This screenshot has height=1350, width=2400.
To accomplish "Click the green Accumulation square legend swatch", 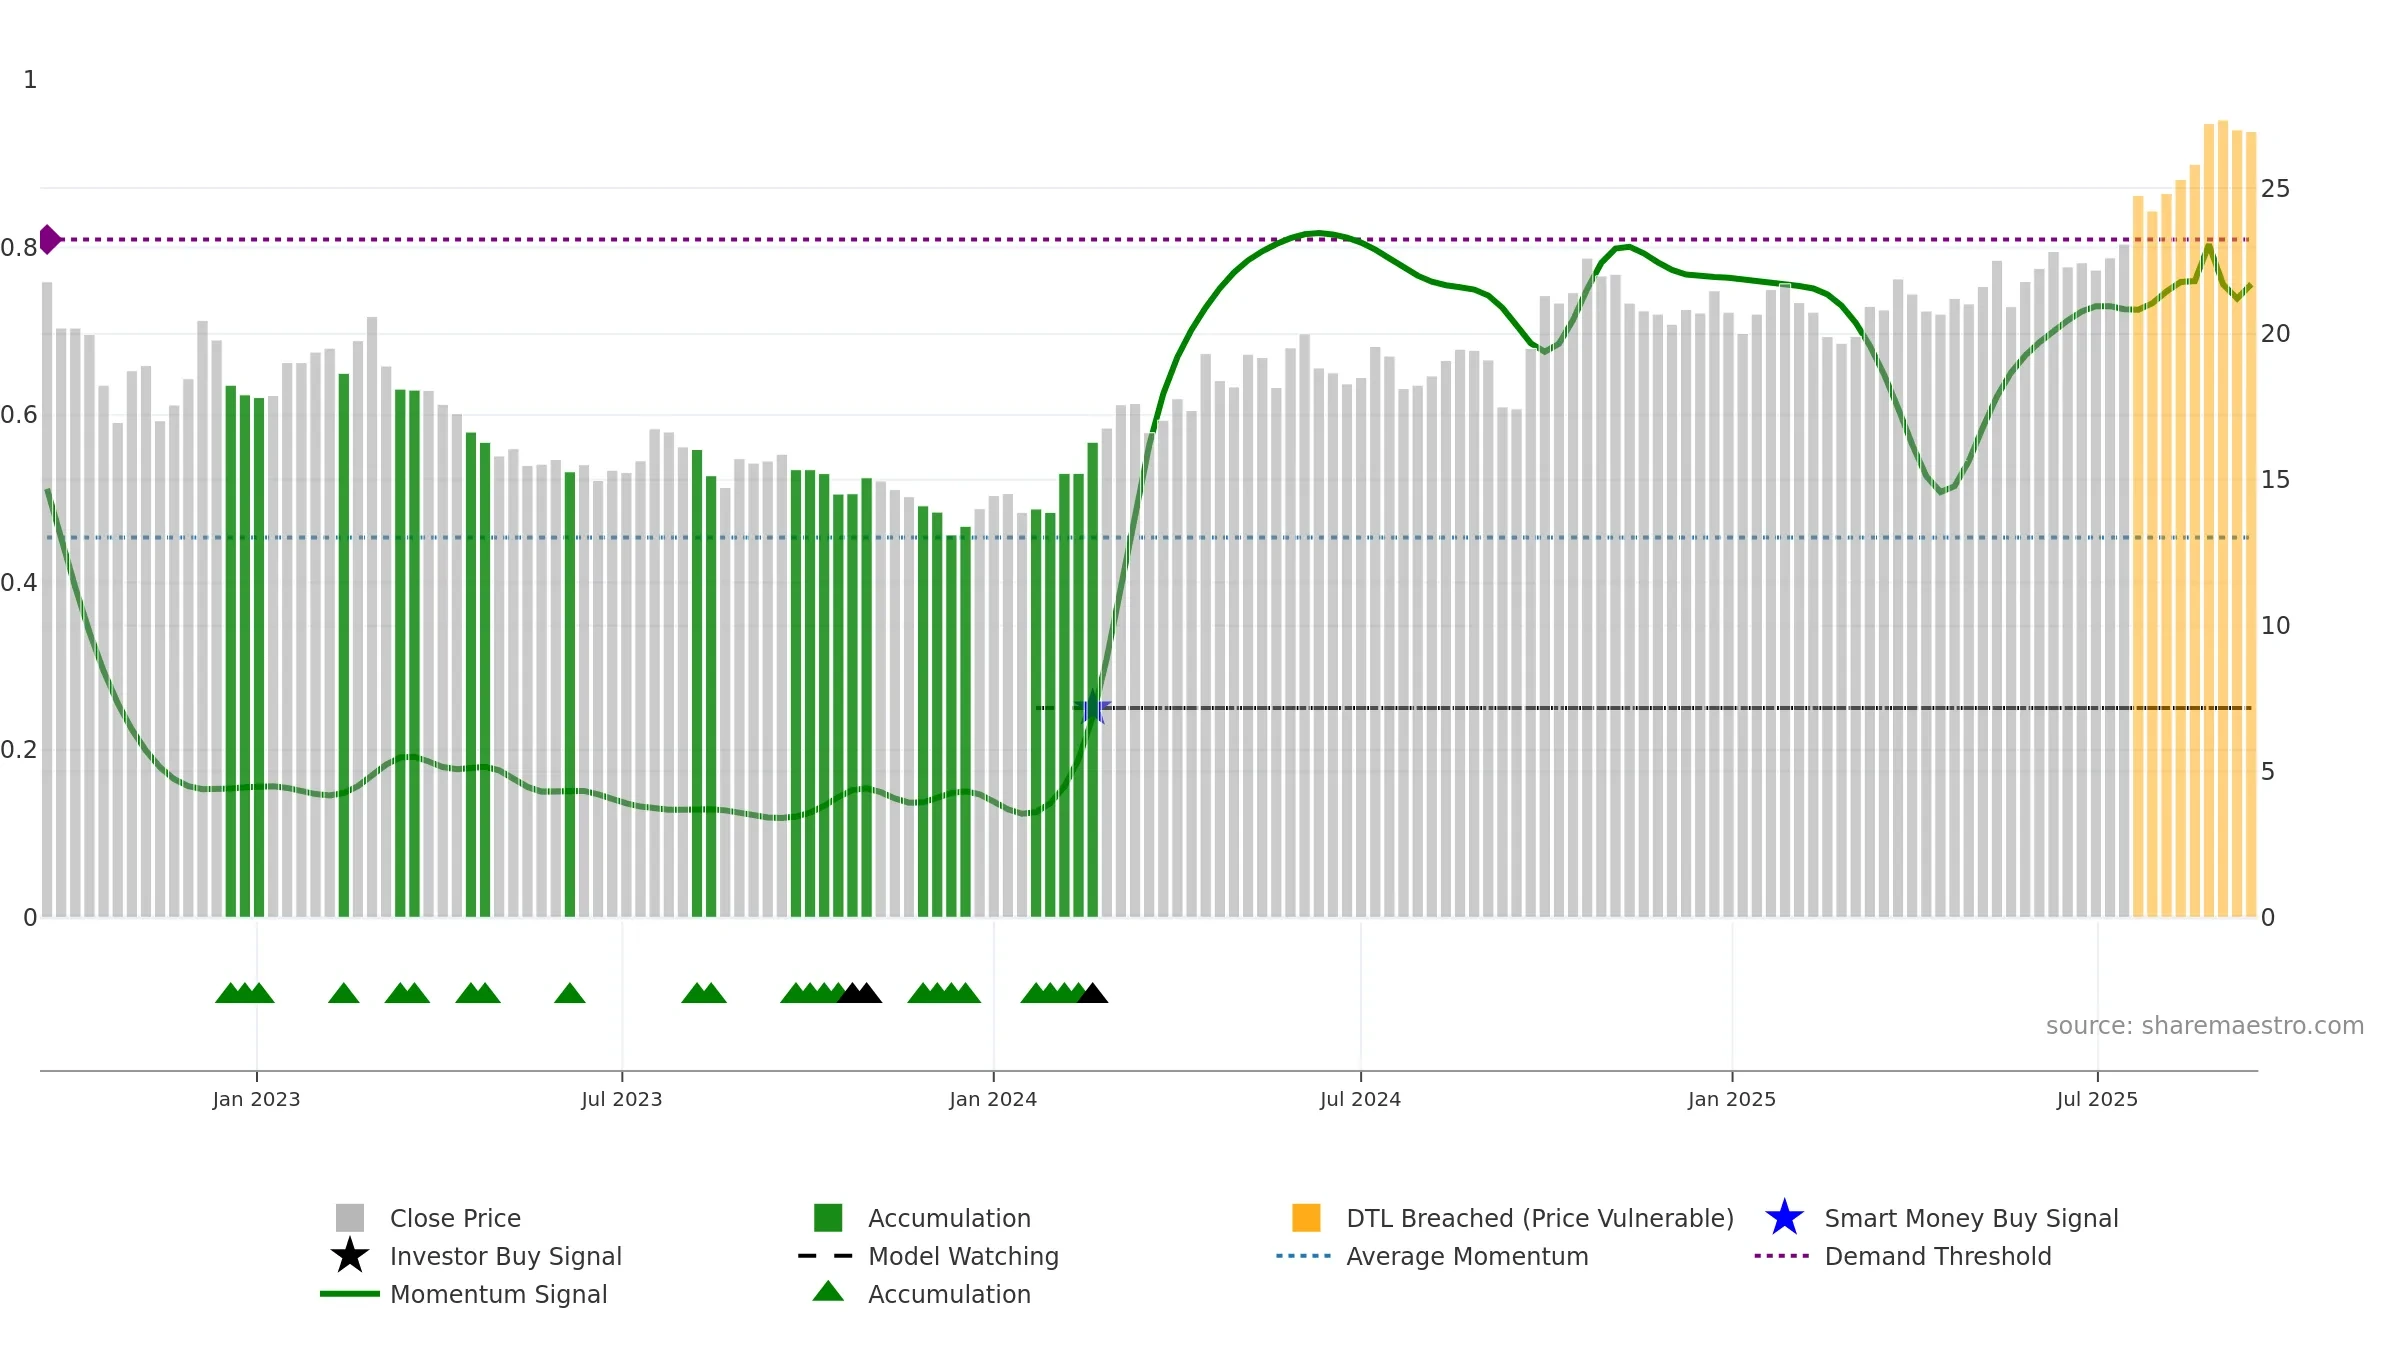I will pos(828,1218).
